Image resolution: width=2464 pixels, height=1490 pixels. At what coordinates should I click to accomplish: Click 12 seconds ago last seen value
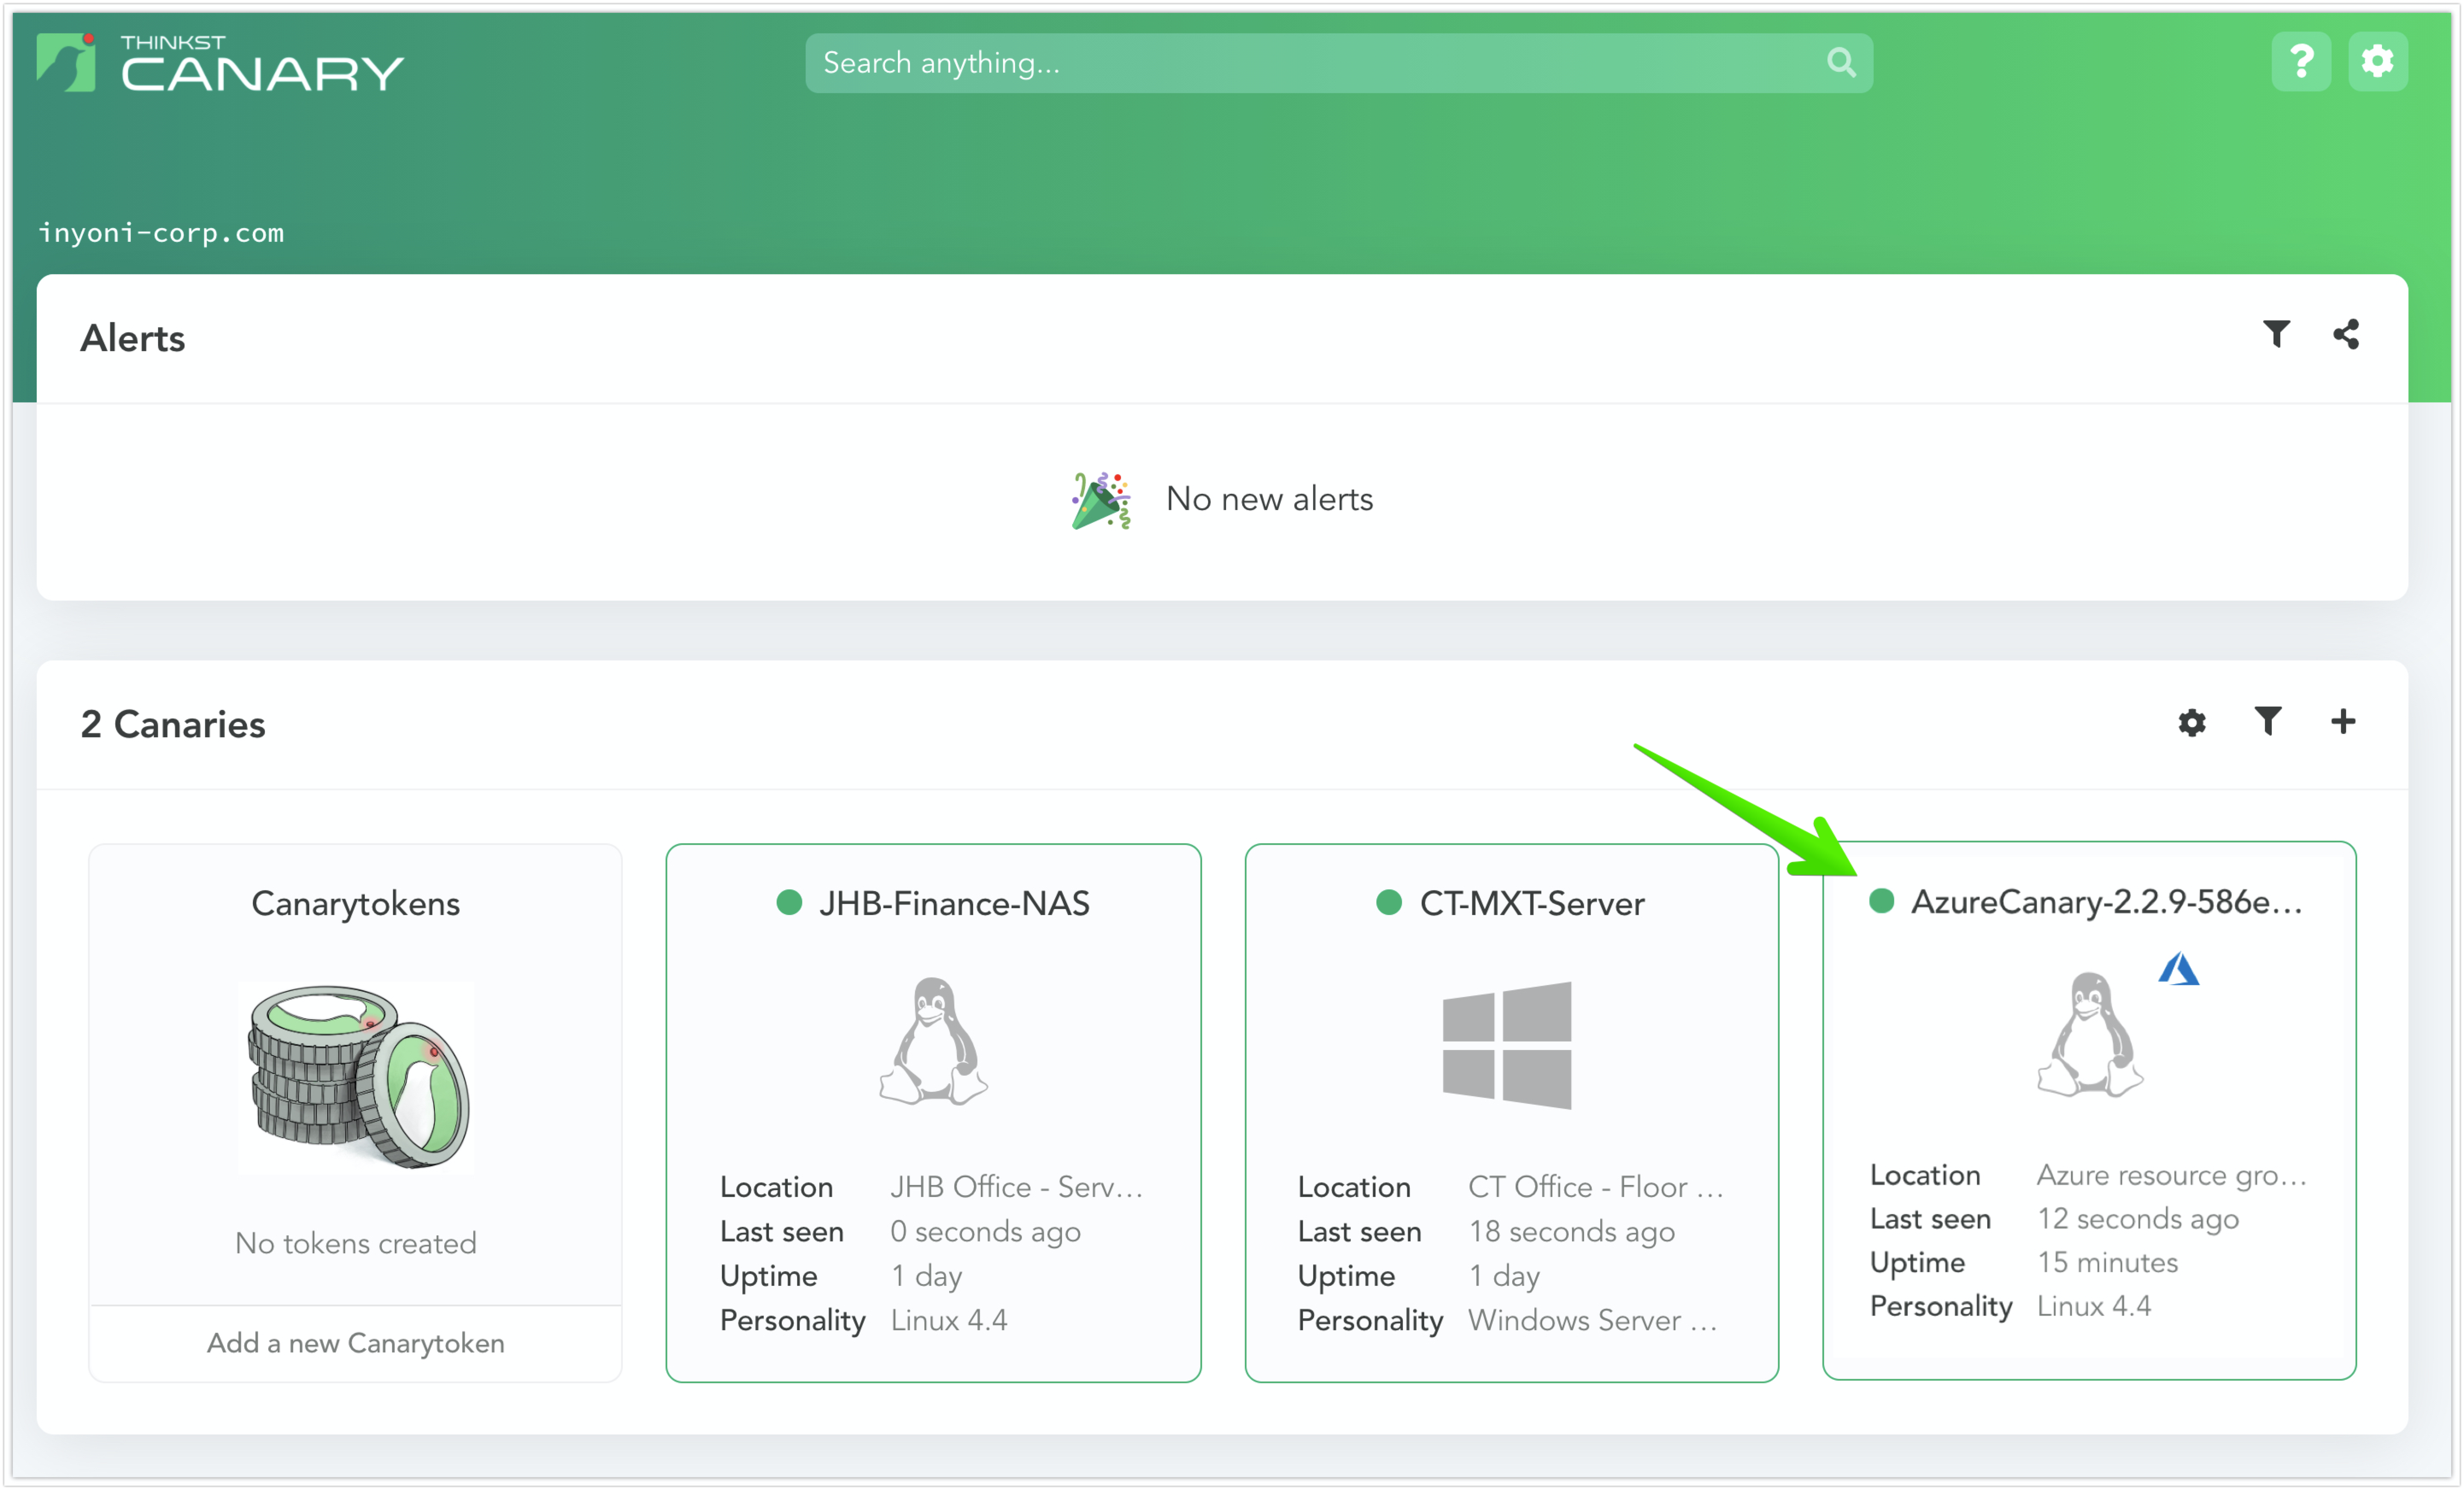tap(2137, 1219)
